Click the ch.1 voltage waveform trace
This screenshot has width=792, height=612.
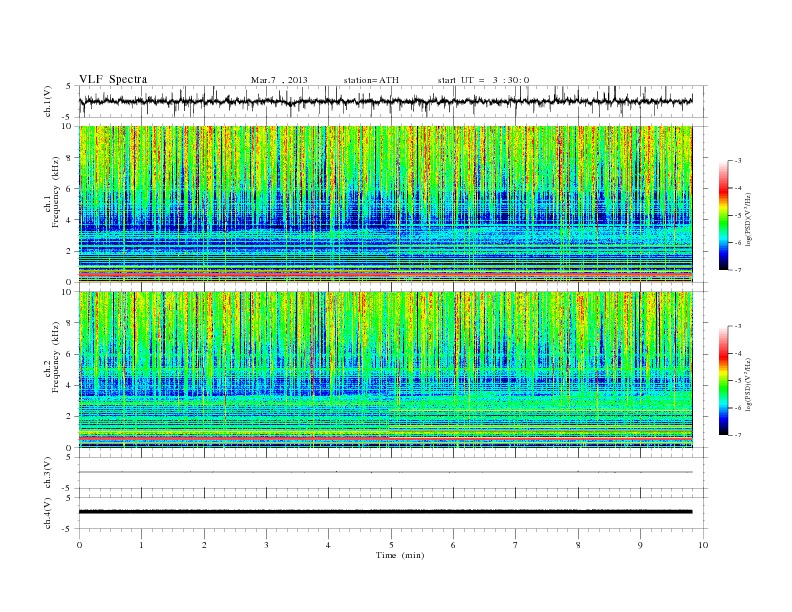coord(385,101)
